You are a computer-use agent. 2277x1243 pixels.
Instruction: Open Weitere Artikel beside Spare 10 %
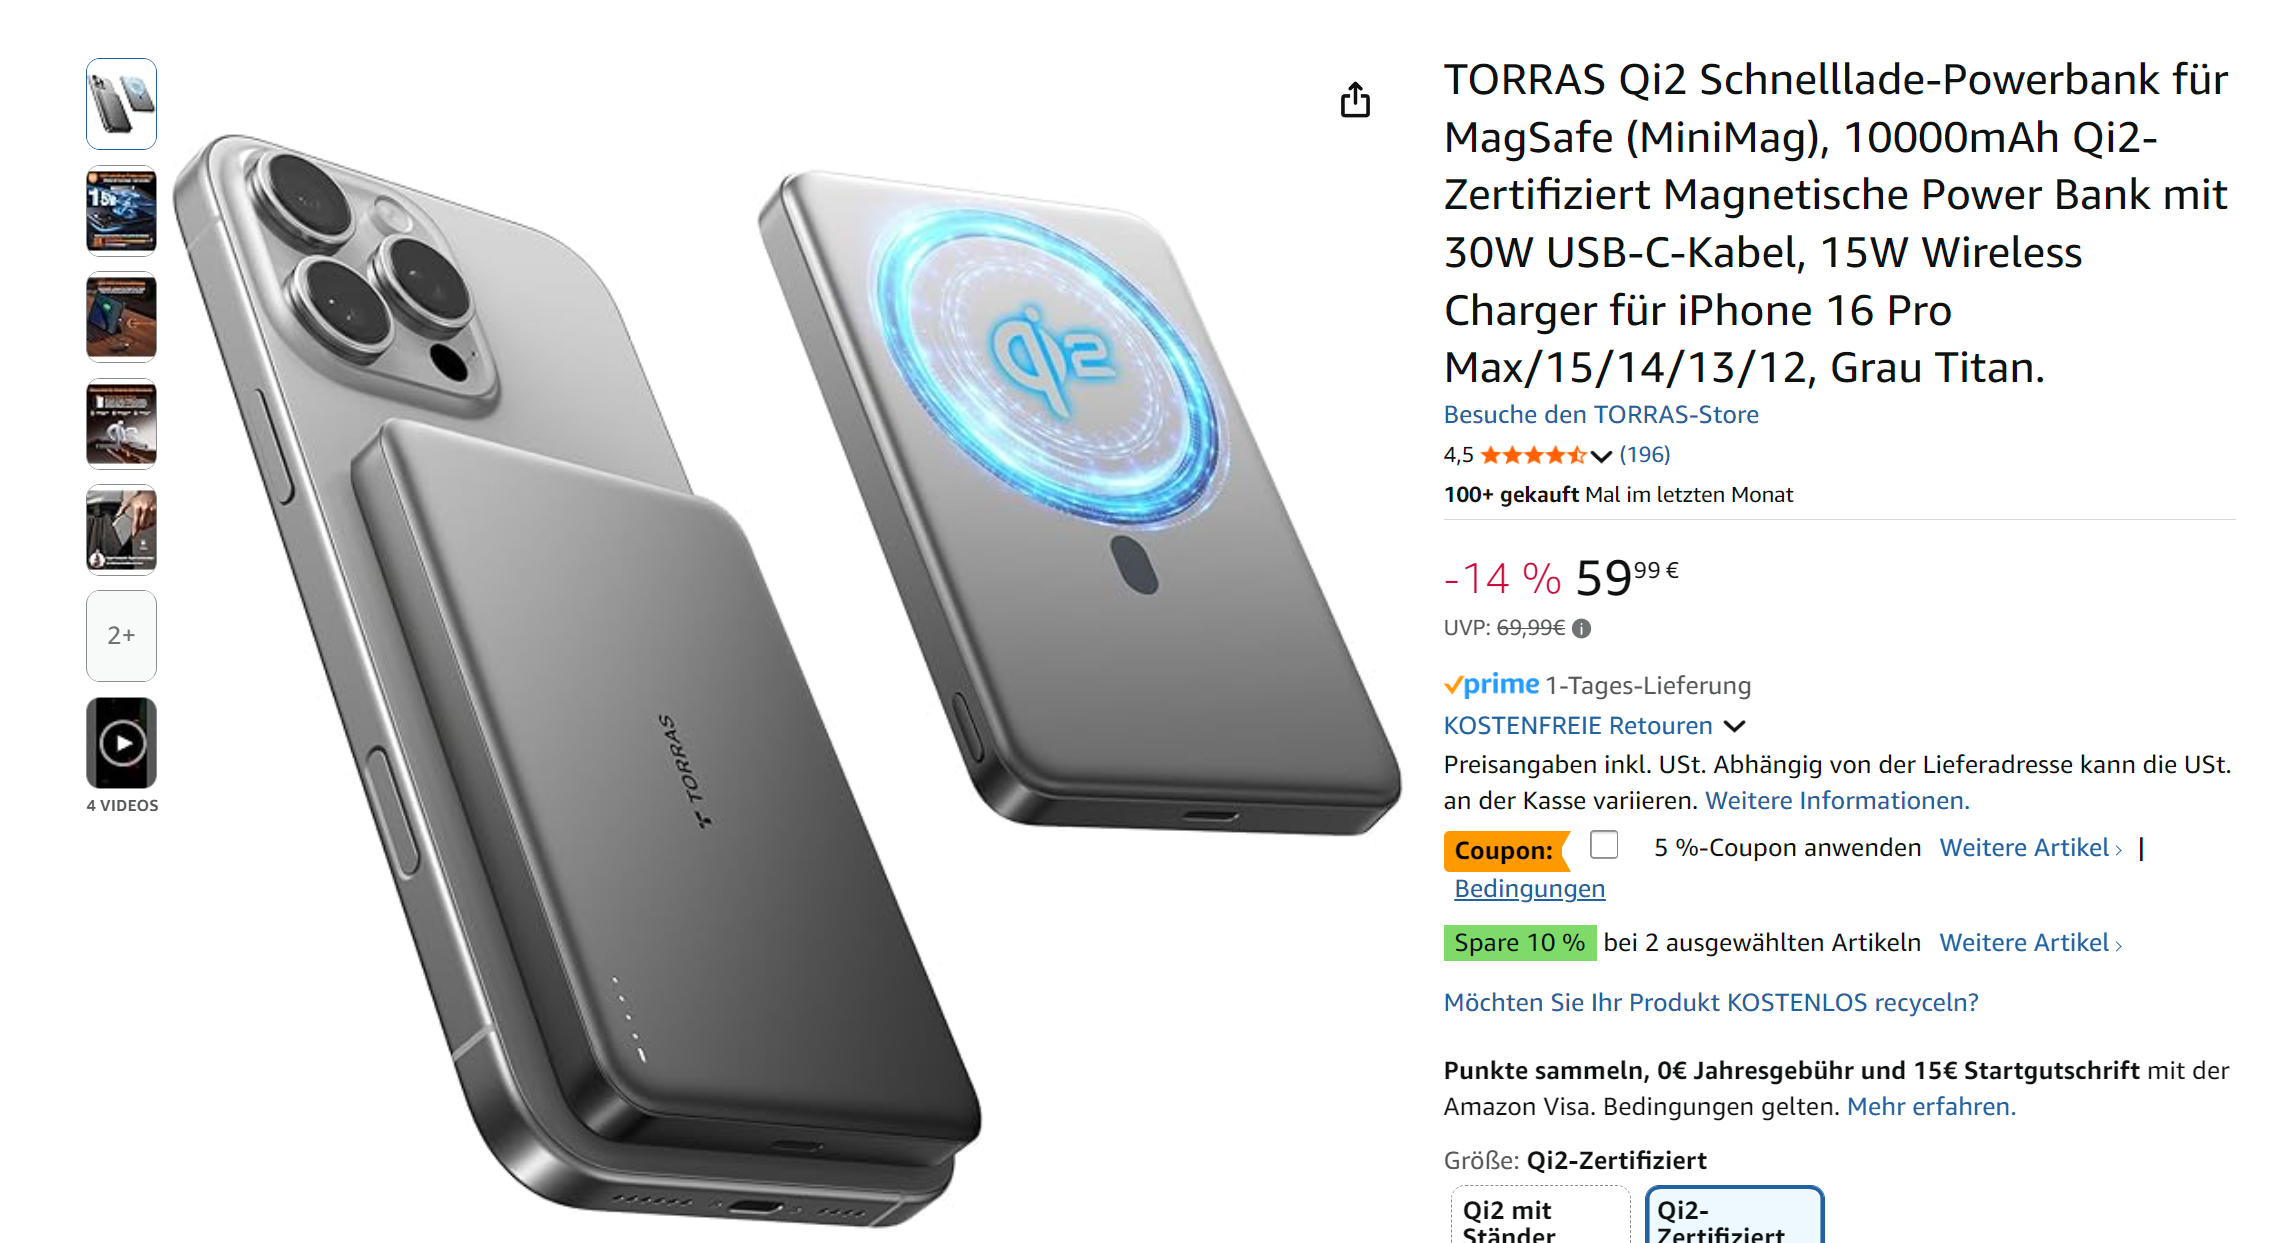(x=2030, y=943)
